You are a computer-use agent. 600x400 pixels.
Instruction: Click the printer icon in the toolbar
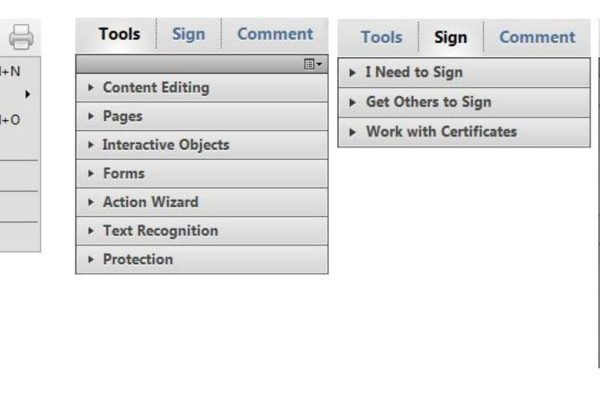point(21,38)
